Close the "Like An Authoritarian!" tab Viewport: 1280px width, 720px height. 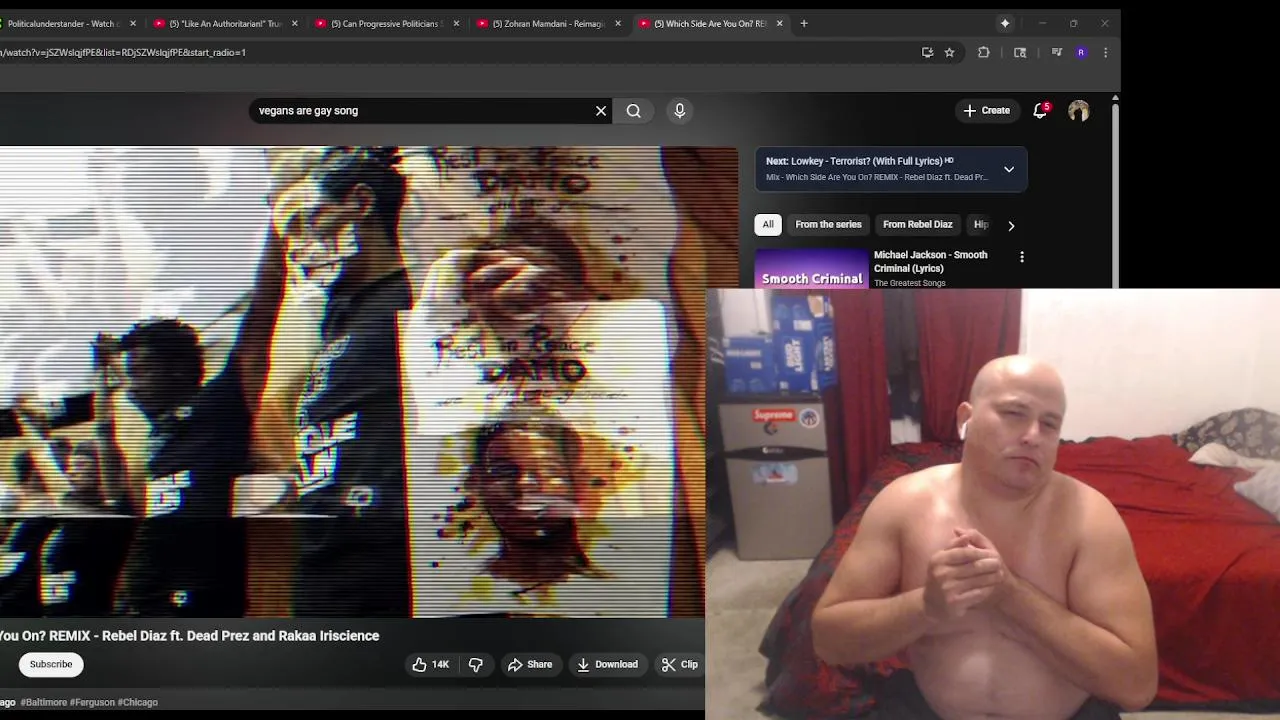[x=295, y=23]
